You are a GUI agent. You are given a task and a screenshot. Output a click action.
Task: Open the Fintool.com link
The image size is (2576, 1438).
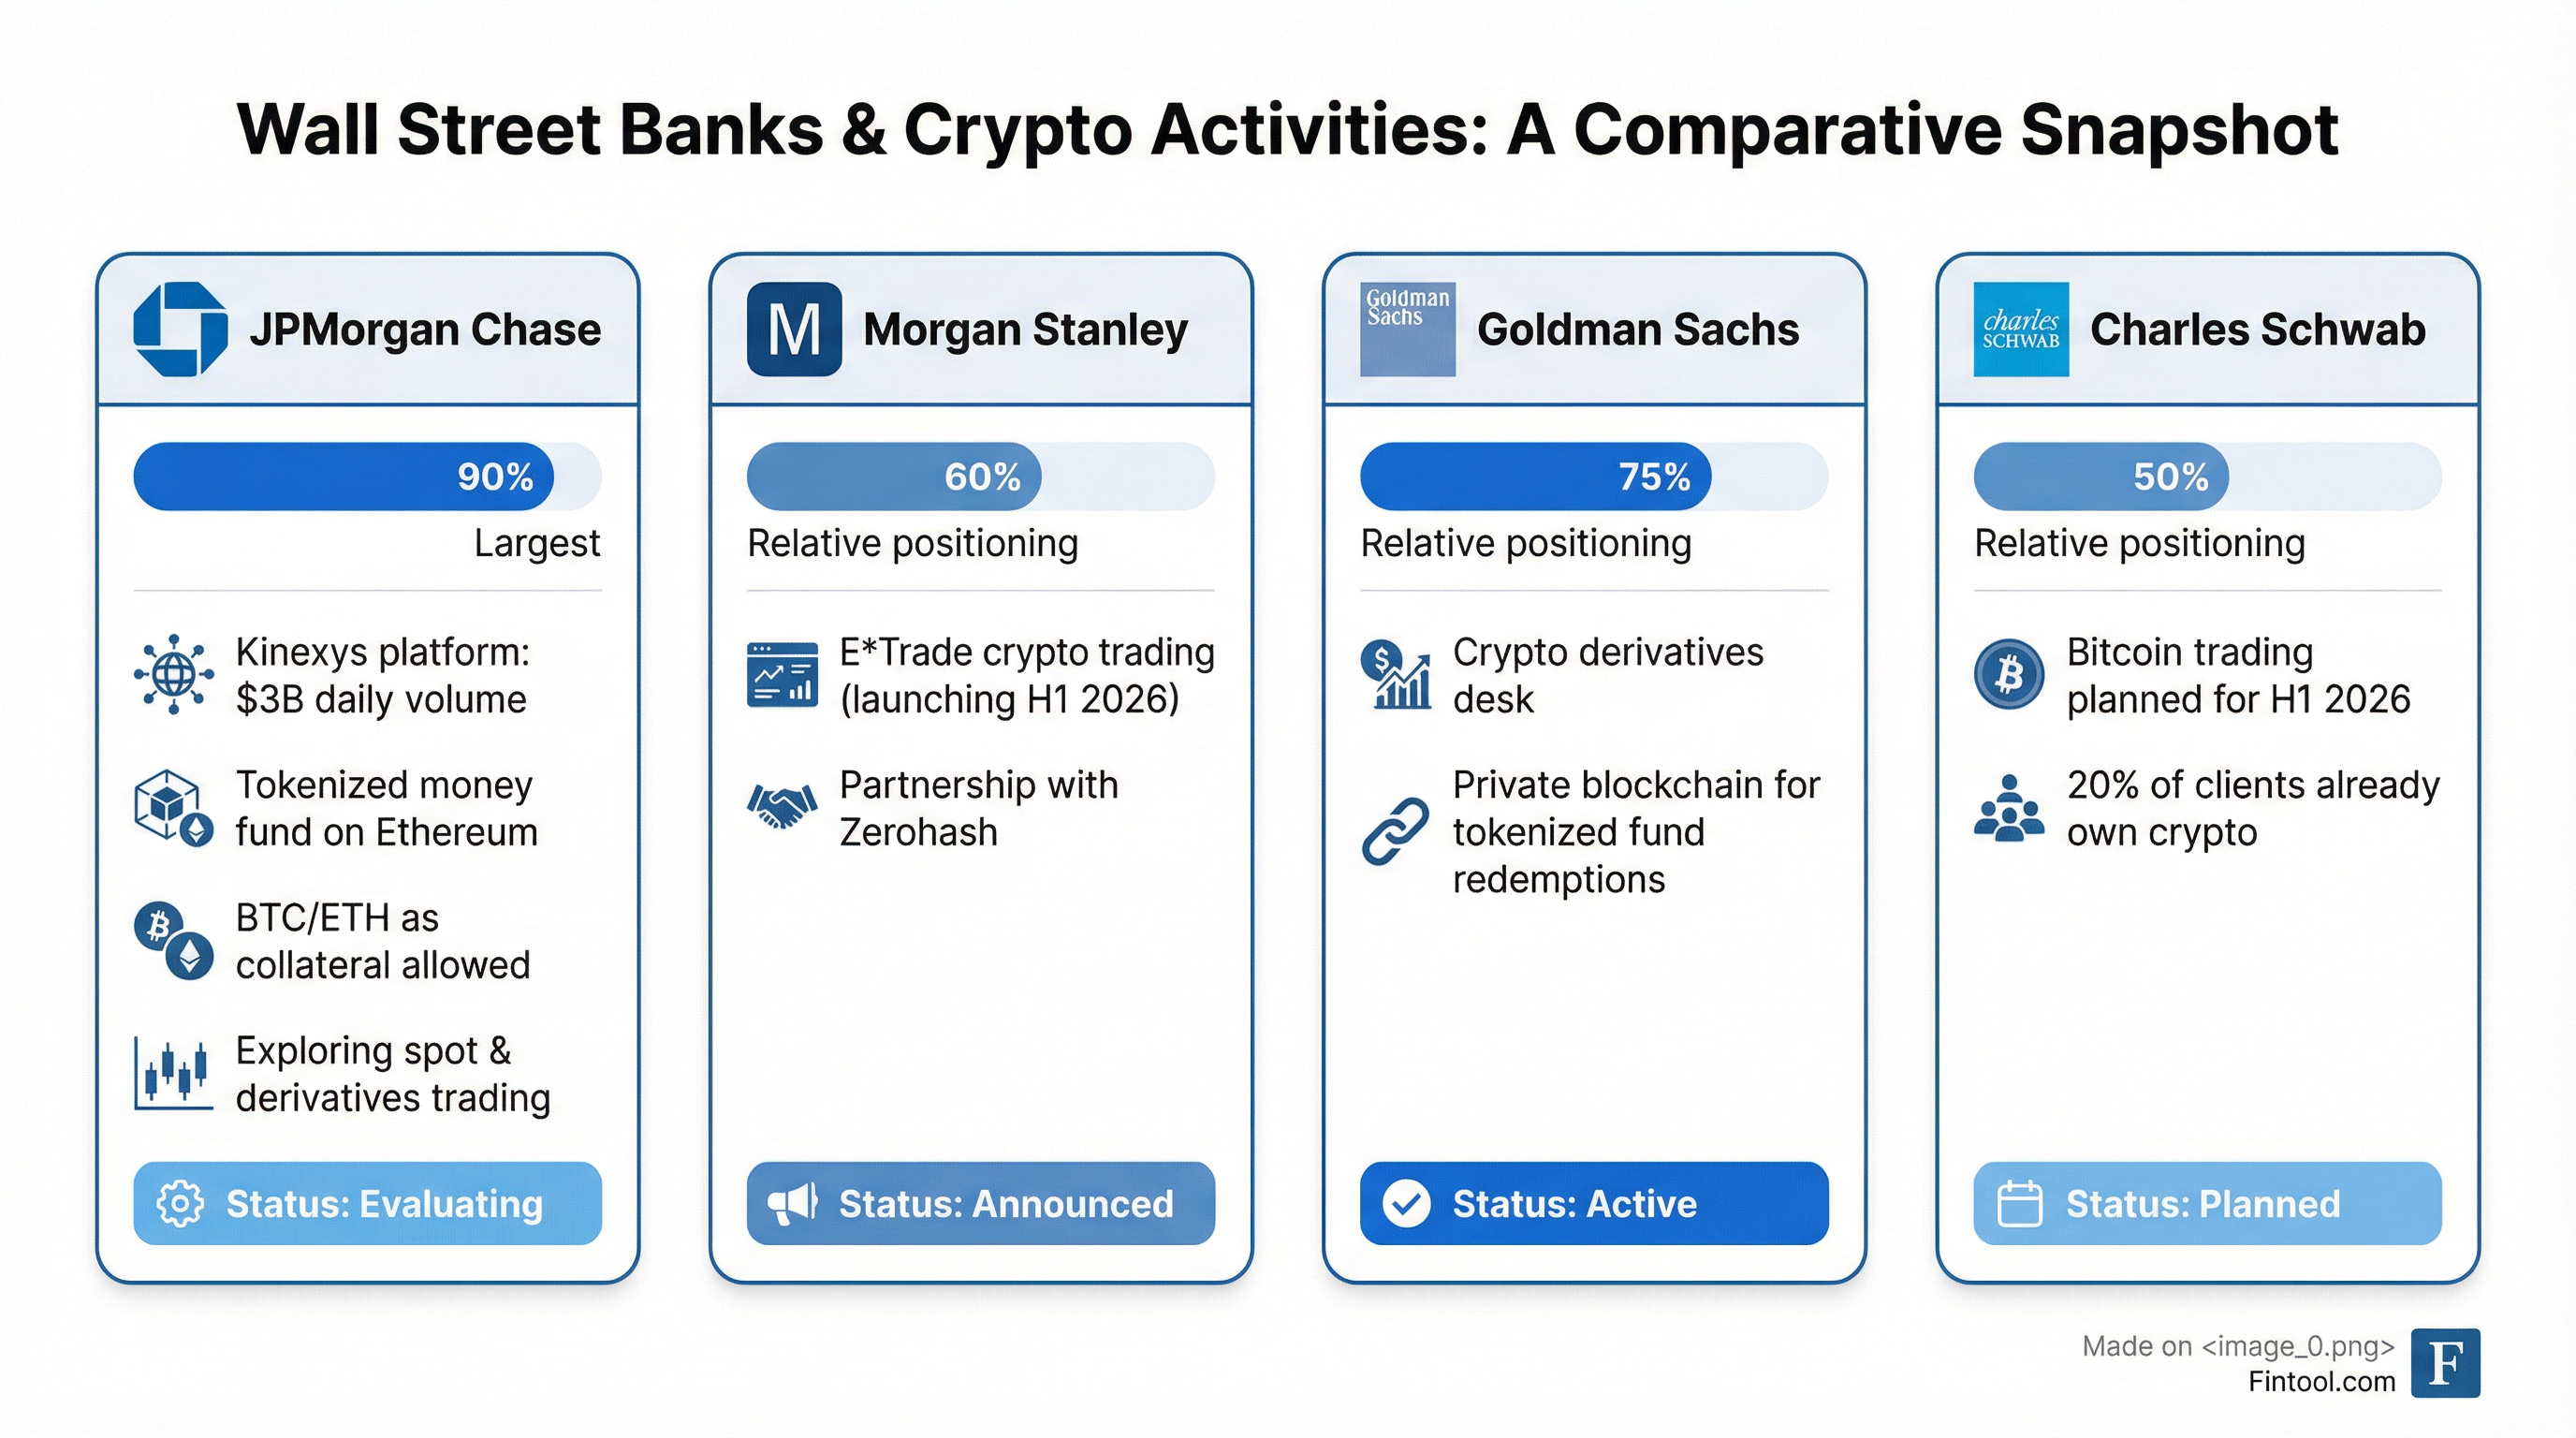click(2321, 1382)
